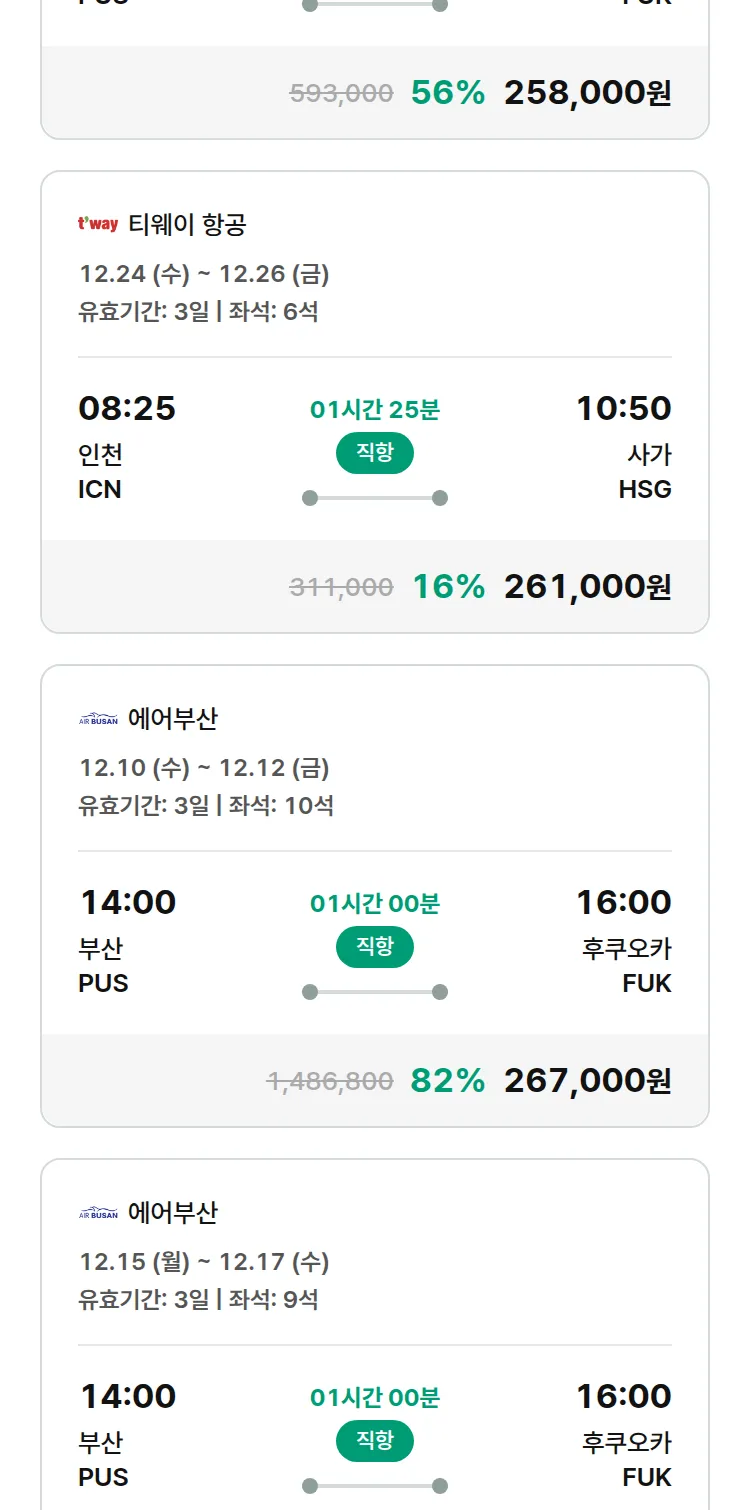Screen dimensions: 750x1510
Task: Click the 56% discount label
Action: [448, 93]
